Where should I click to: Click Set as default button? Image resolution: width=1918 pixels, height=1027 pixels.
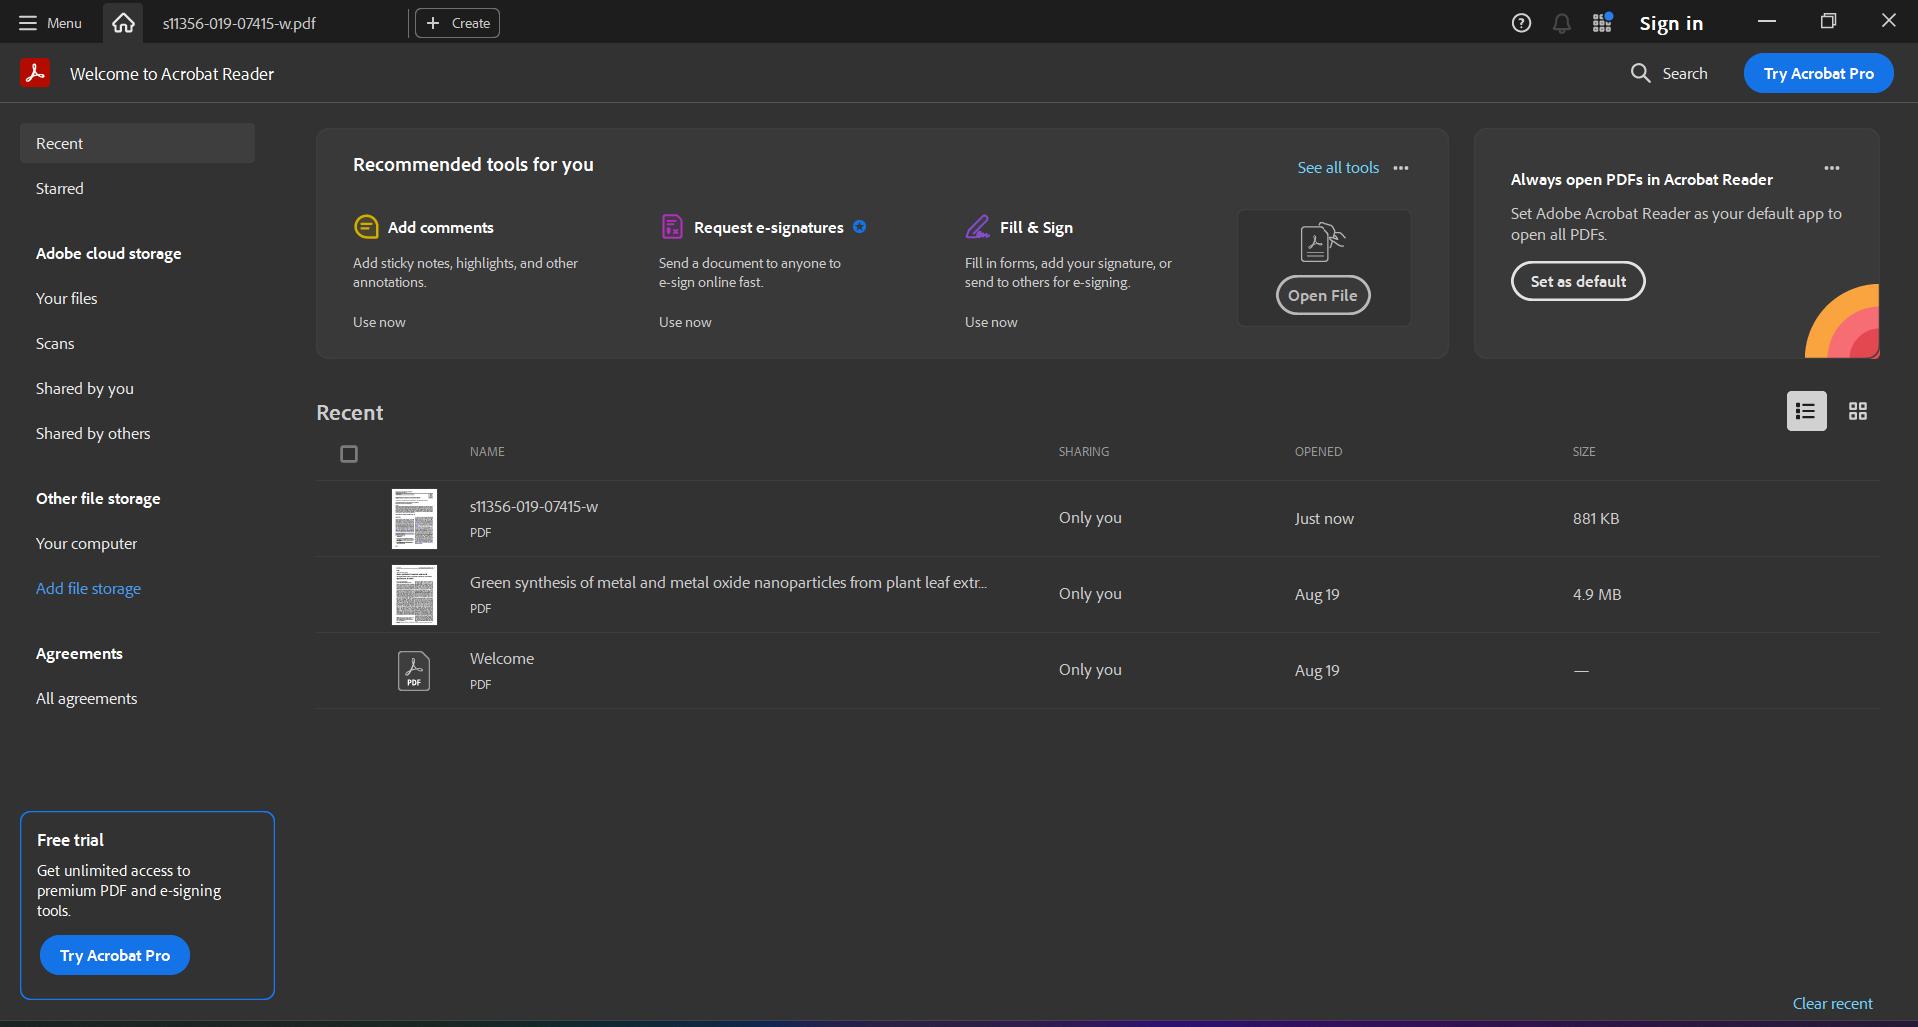(1578, 281)
